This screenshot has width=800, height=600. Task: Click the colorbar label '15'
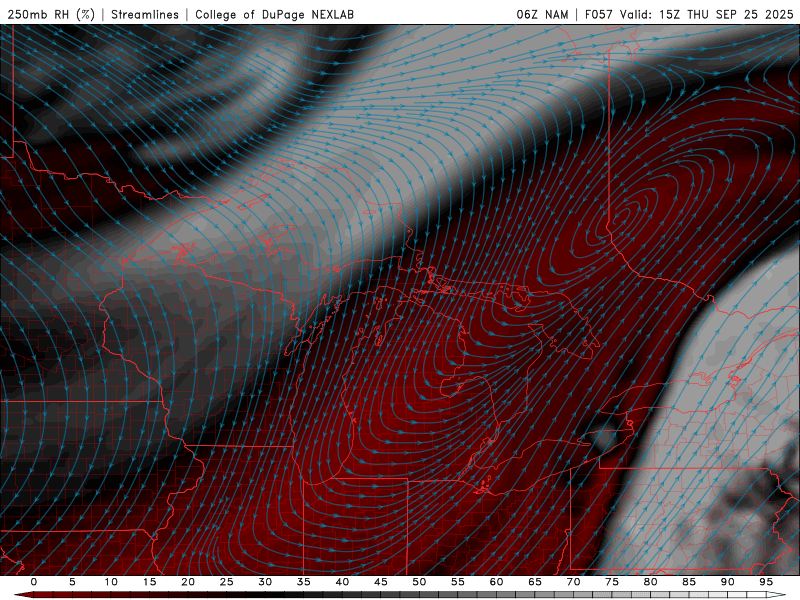tap(149, 582)
